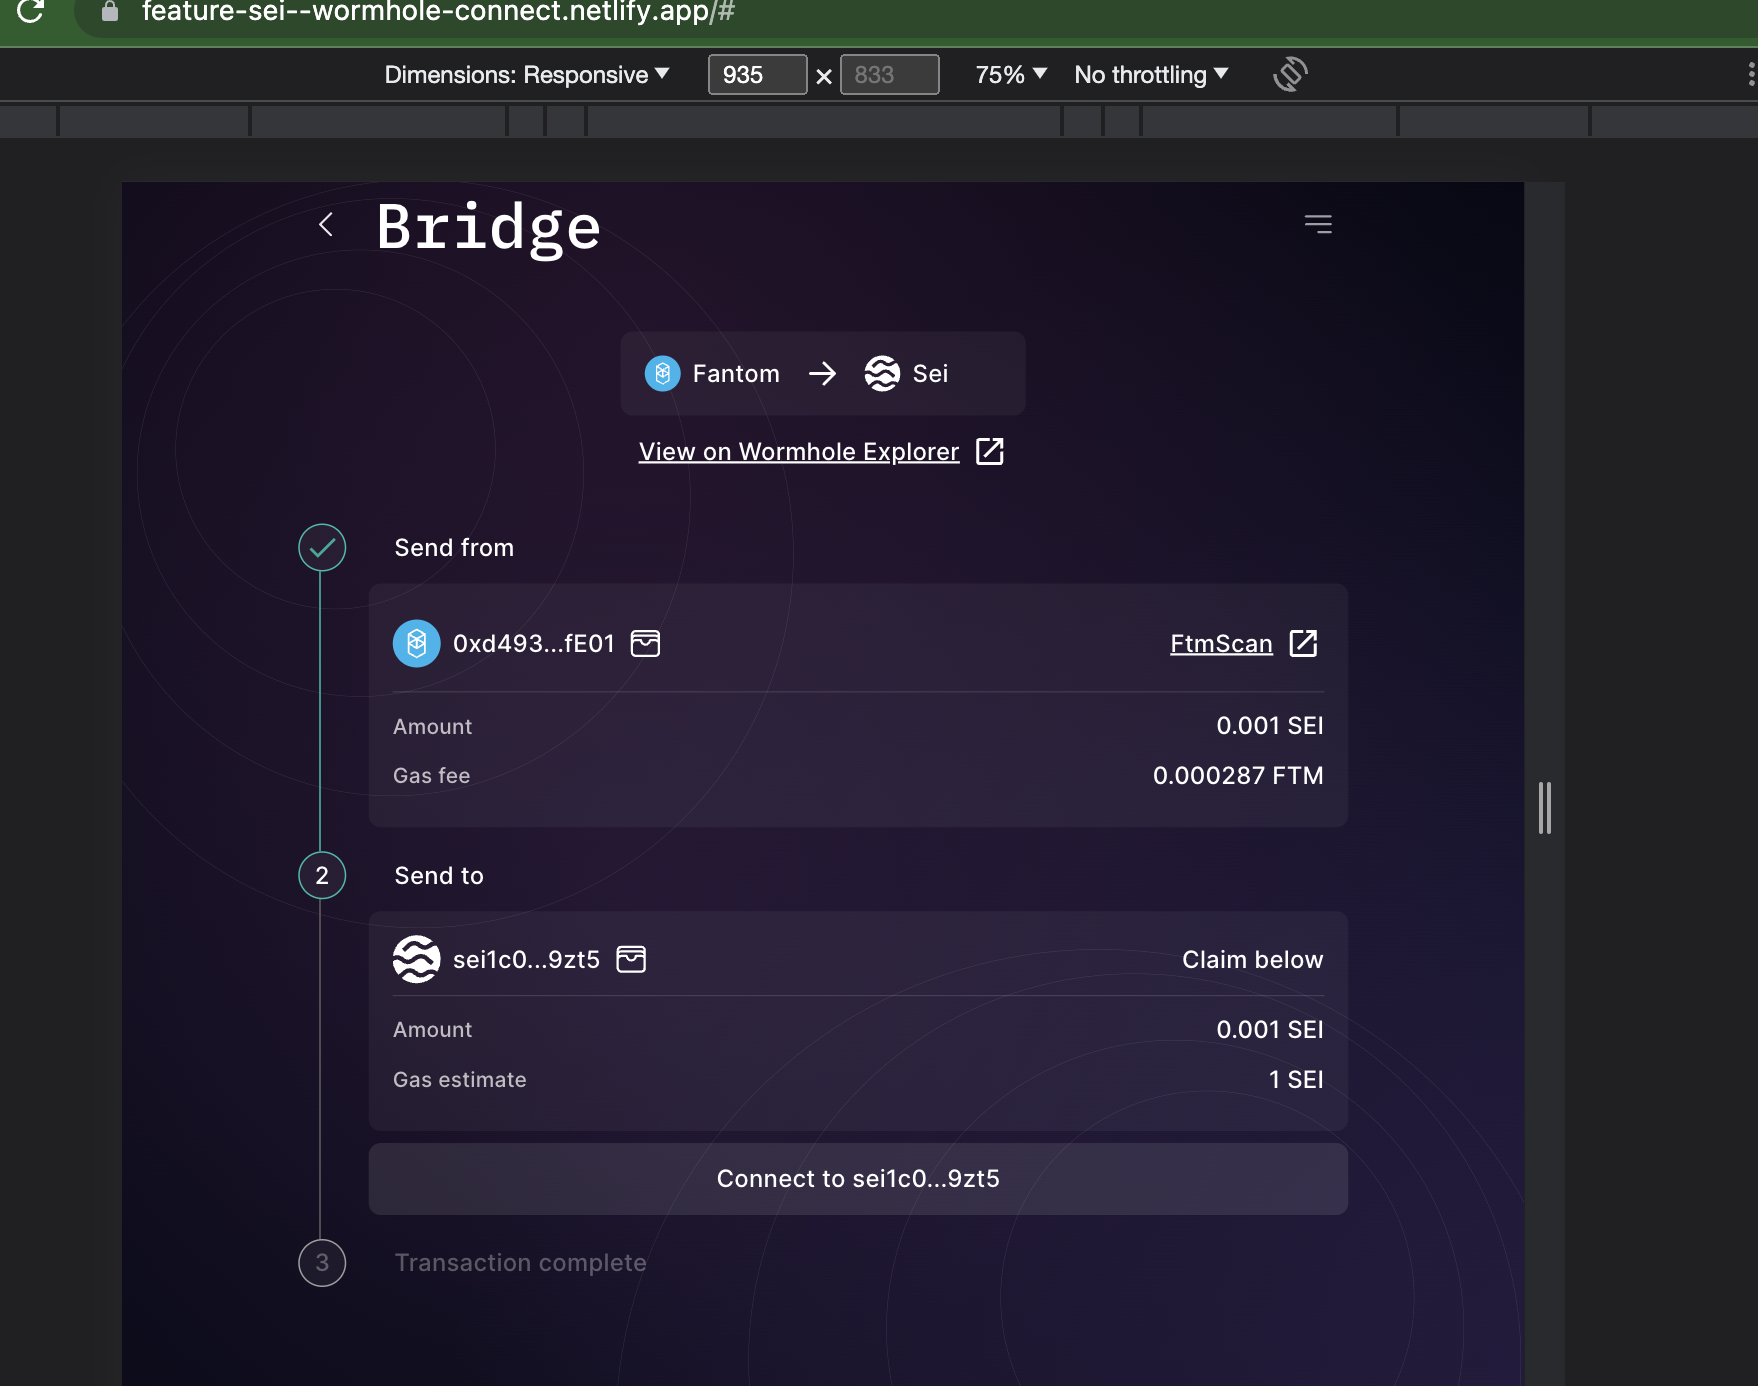Click external-link icon beside Wormhole Explorer
Image resolution: width=1758 pixels, height=1386 pixels.
990,451
